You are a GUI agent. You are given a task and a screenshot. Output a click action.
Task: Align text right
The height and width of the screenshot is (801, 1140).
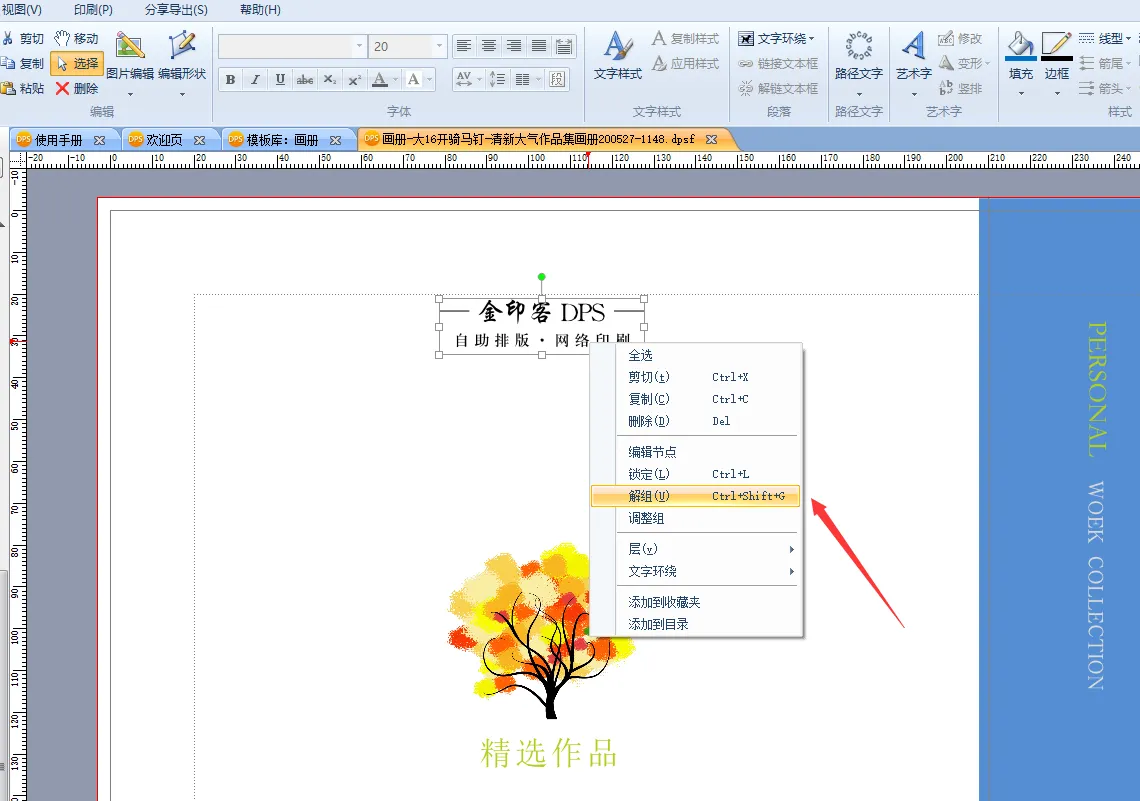pos(513,47)
